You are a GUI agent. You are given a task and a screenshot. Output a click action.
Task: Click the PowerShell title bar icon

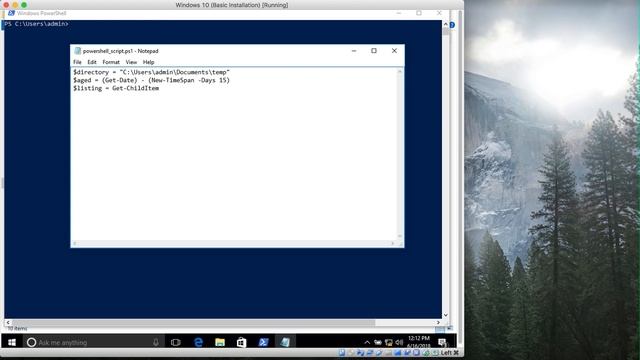[11, 13]
